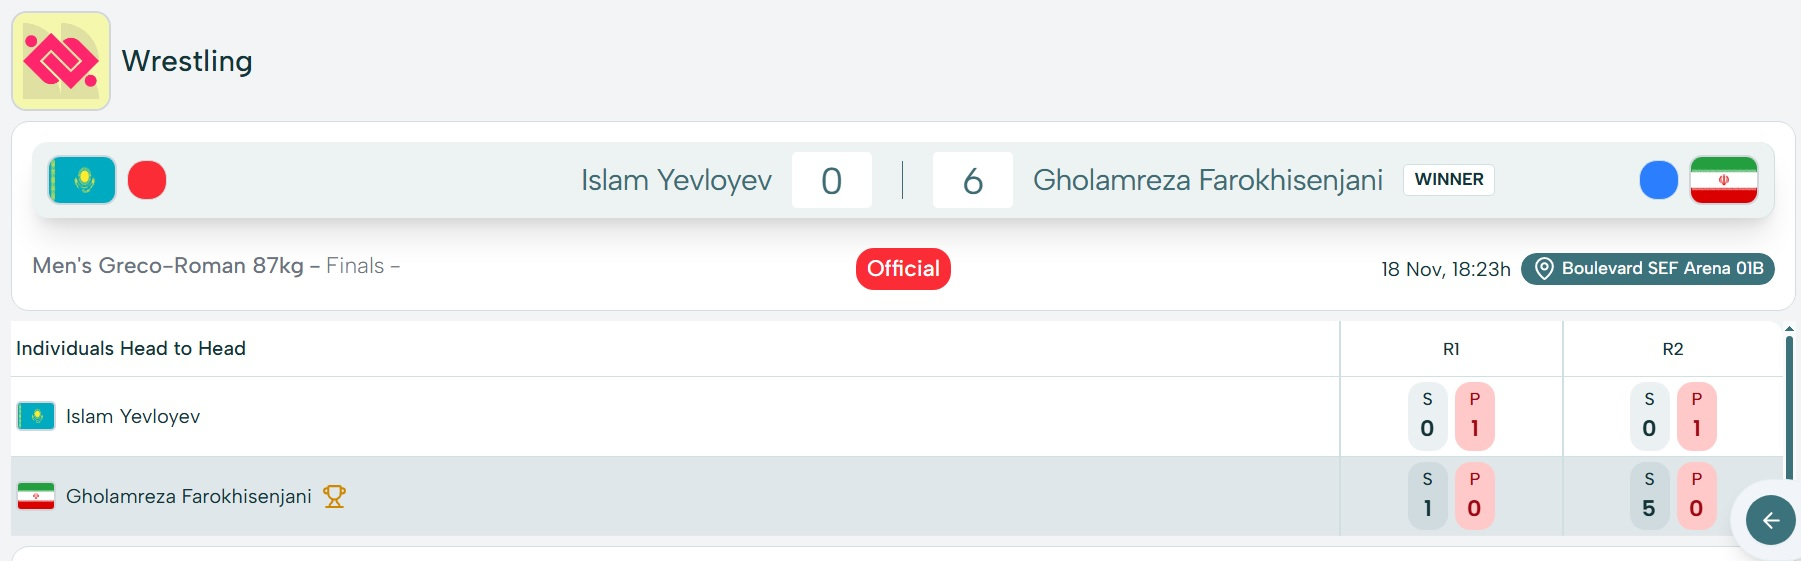Click the Kazakhstan flag in match header
Screen dimensions: 1801x561
coord(82,180)
